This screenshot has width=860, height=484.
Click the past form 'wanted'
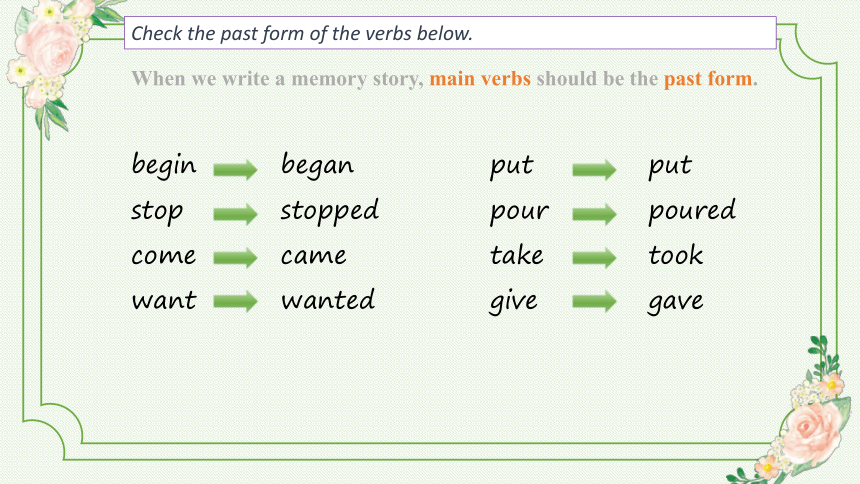[x=328, y=300]
